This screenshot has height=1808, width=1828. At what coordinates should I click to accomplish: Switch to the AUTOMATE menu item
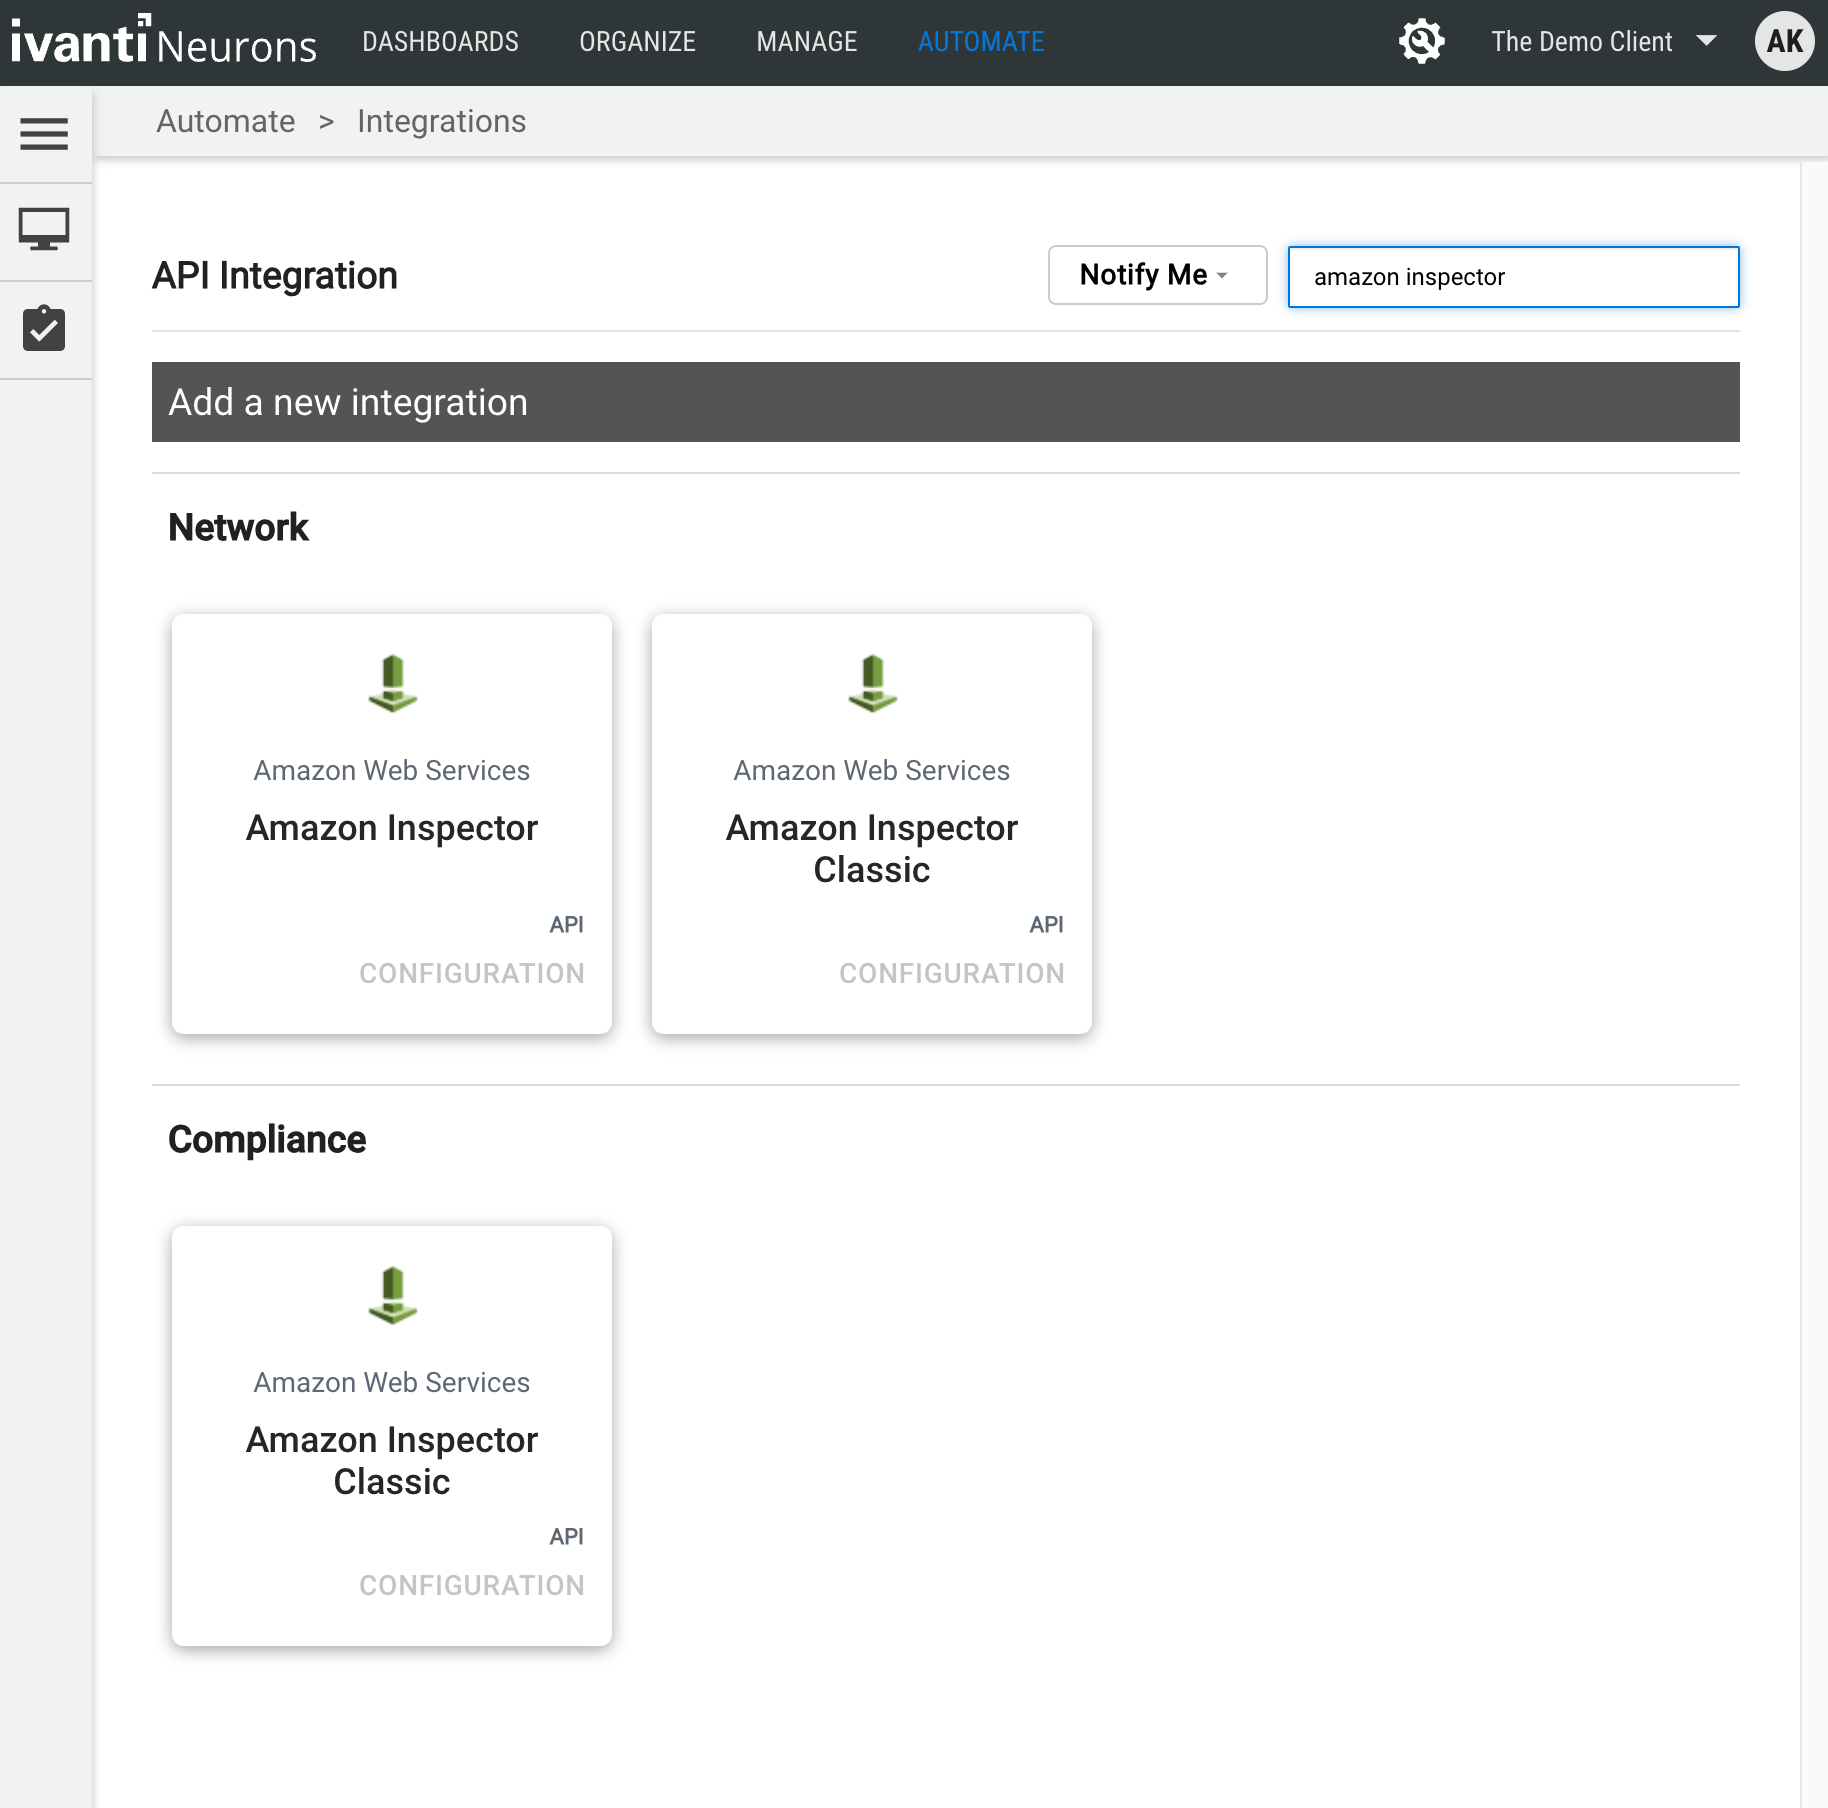tap(980, 41)
